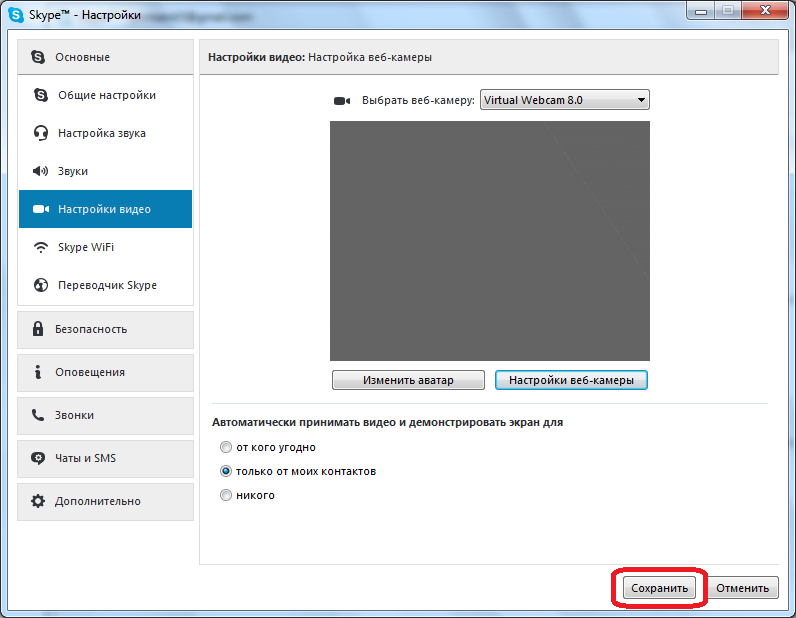The image size is (796, 618).
Task: Click the Отменить button
Action: 743,588
